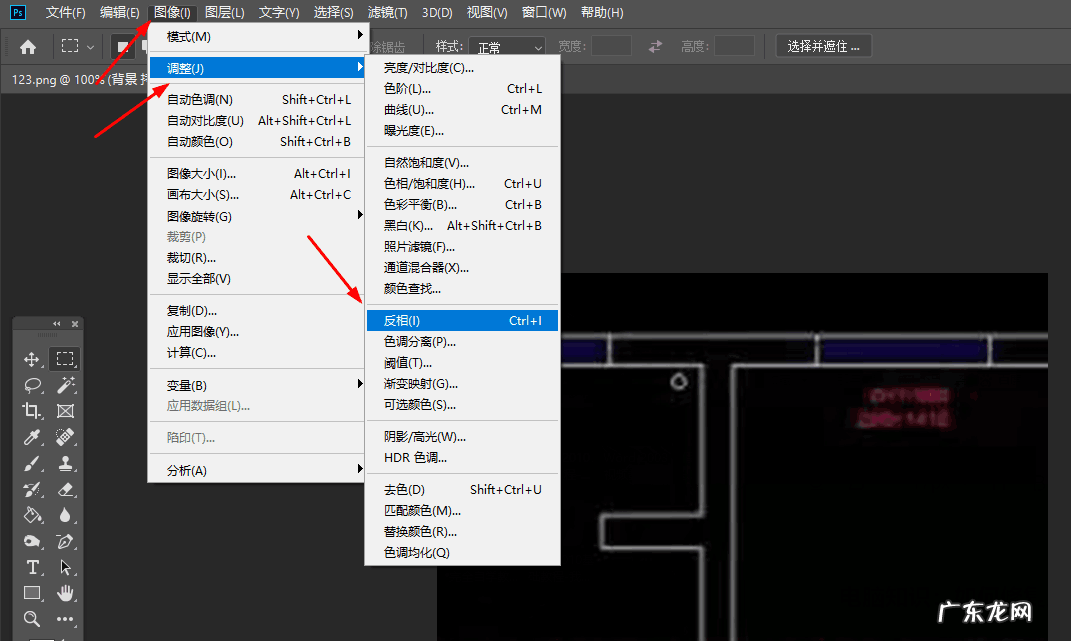Select the Paint Bucket tool

point(32,515)
